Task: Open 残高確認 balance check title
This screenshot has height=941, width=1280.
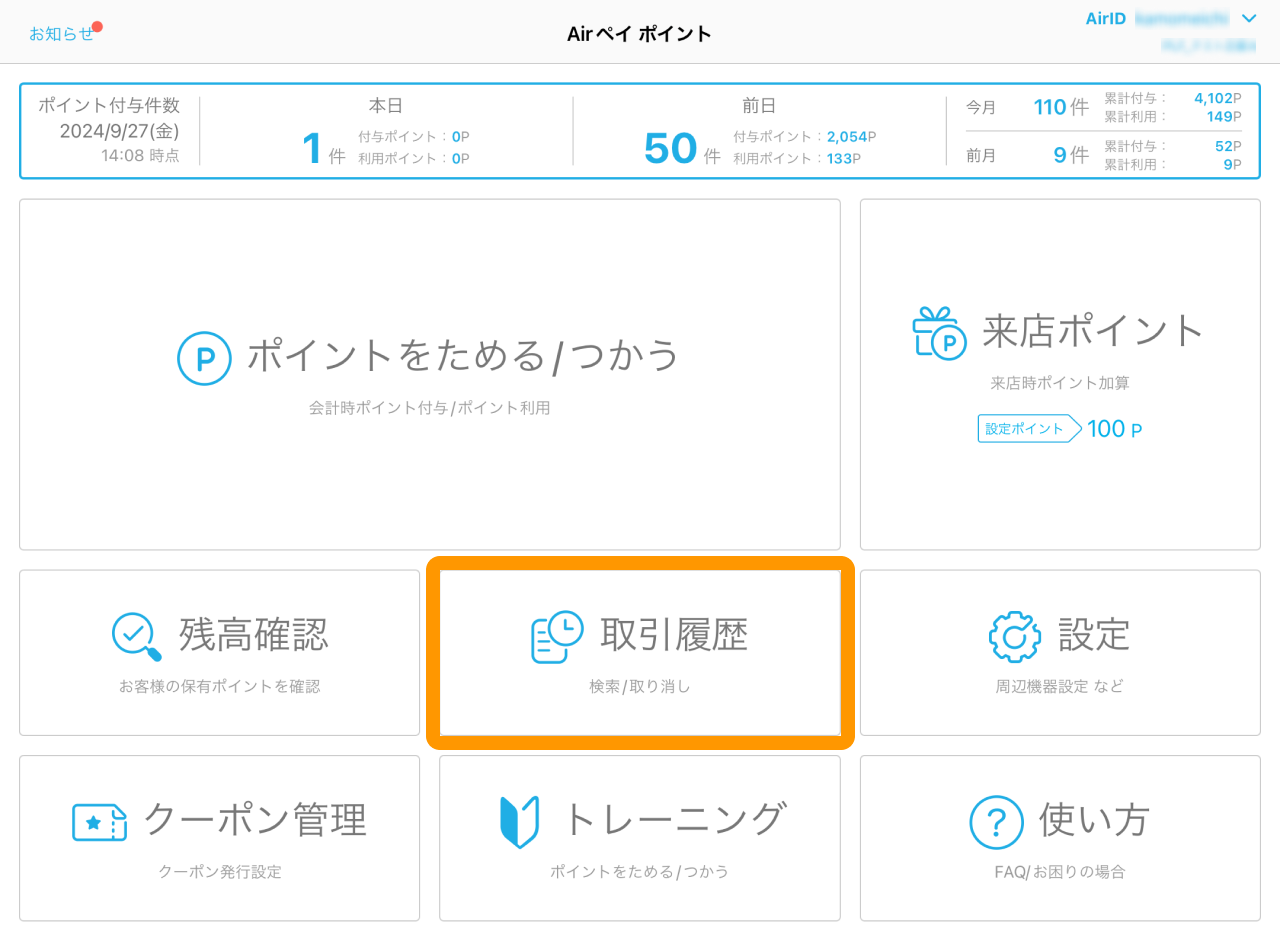Action: point(254,635)
